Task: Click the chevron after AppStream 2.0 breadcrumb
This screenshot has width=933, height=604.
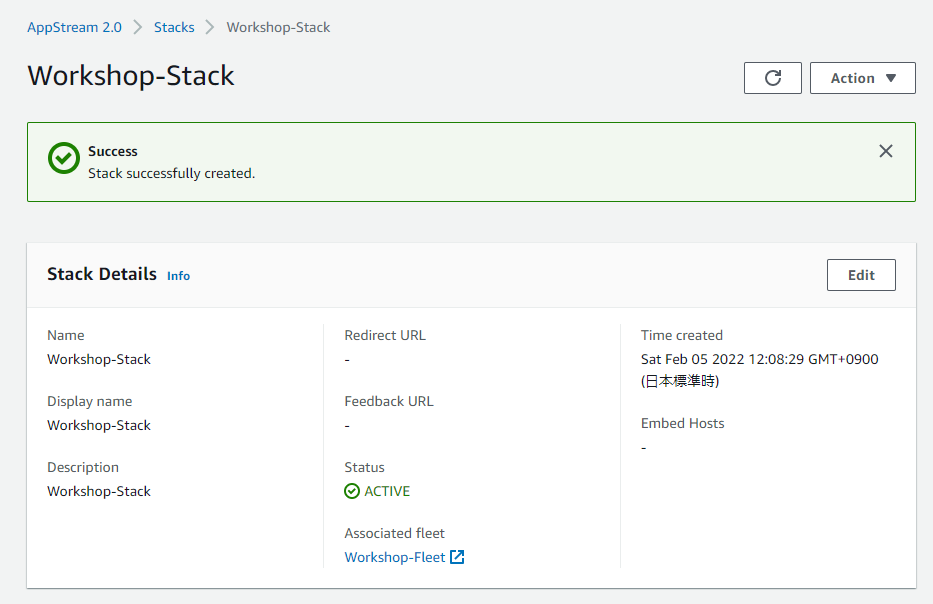Action: point(138,27)
